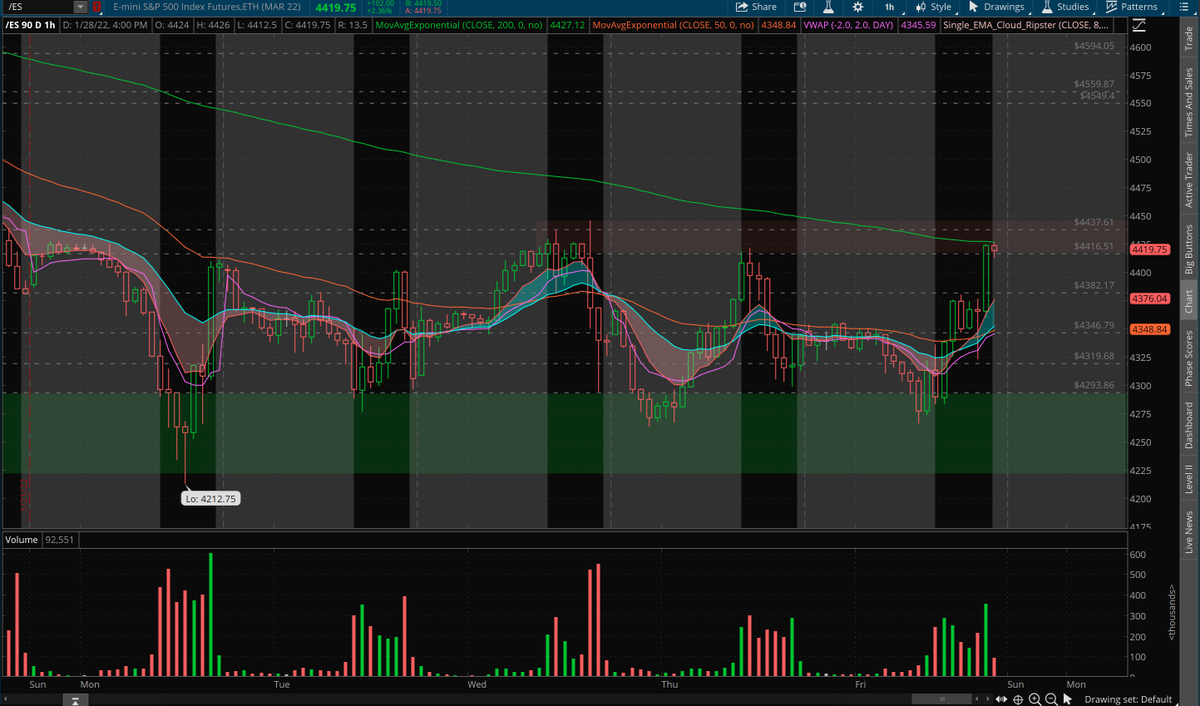Open the chart snapshot/camera icon next to Share

click(800, 7)
